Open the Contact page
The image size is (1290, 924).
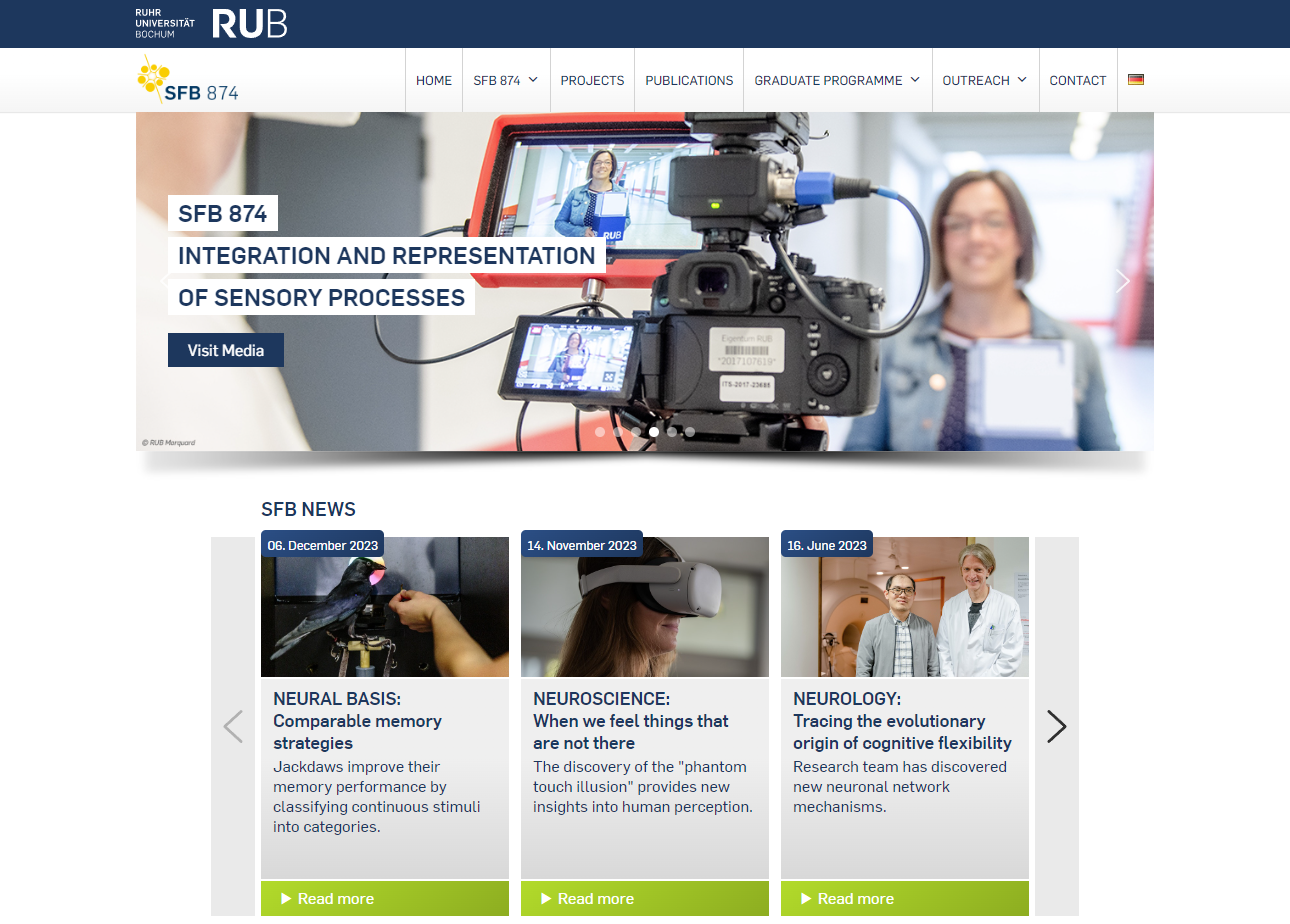(x=1077, y=80)
